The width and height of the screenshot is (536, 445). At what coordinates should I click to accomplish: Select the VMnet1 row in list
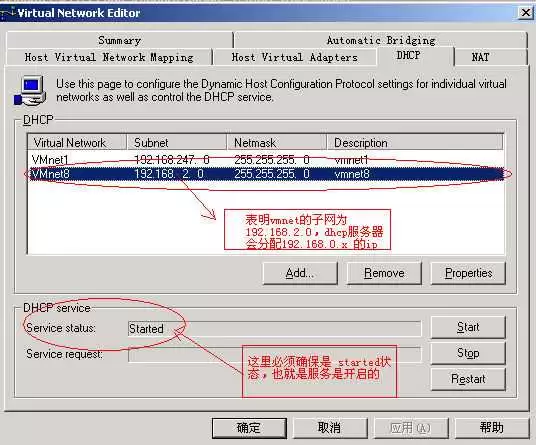pyautogui.click(x=266, y=160)
